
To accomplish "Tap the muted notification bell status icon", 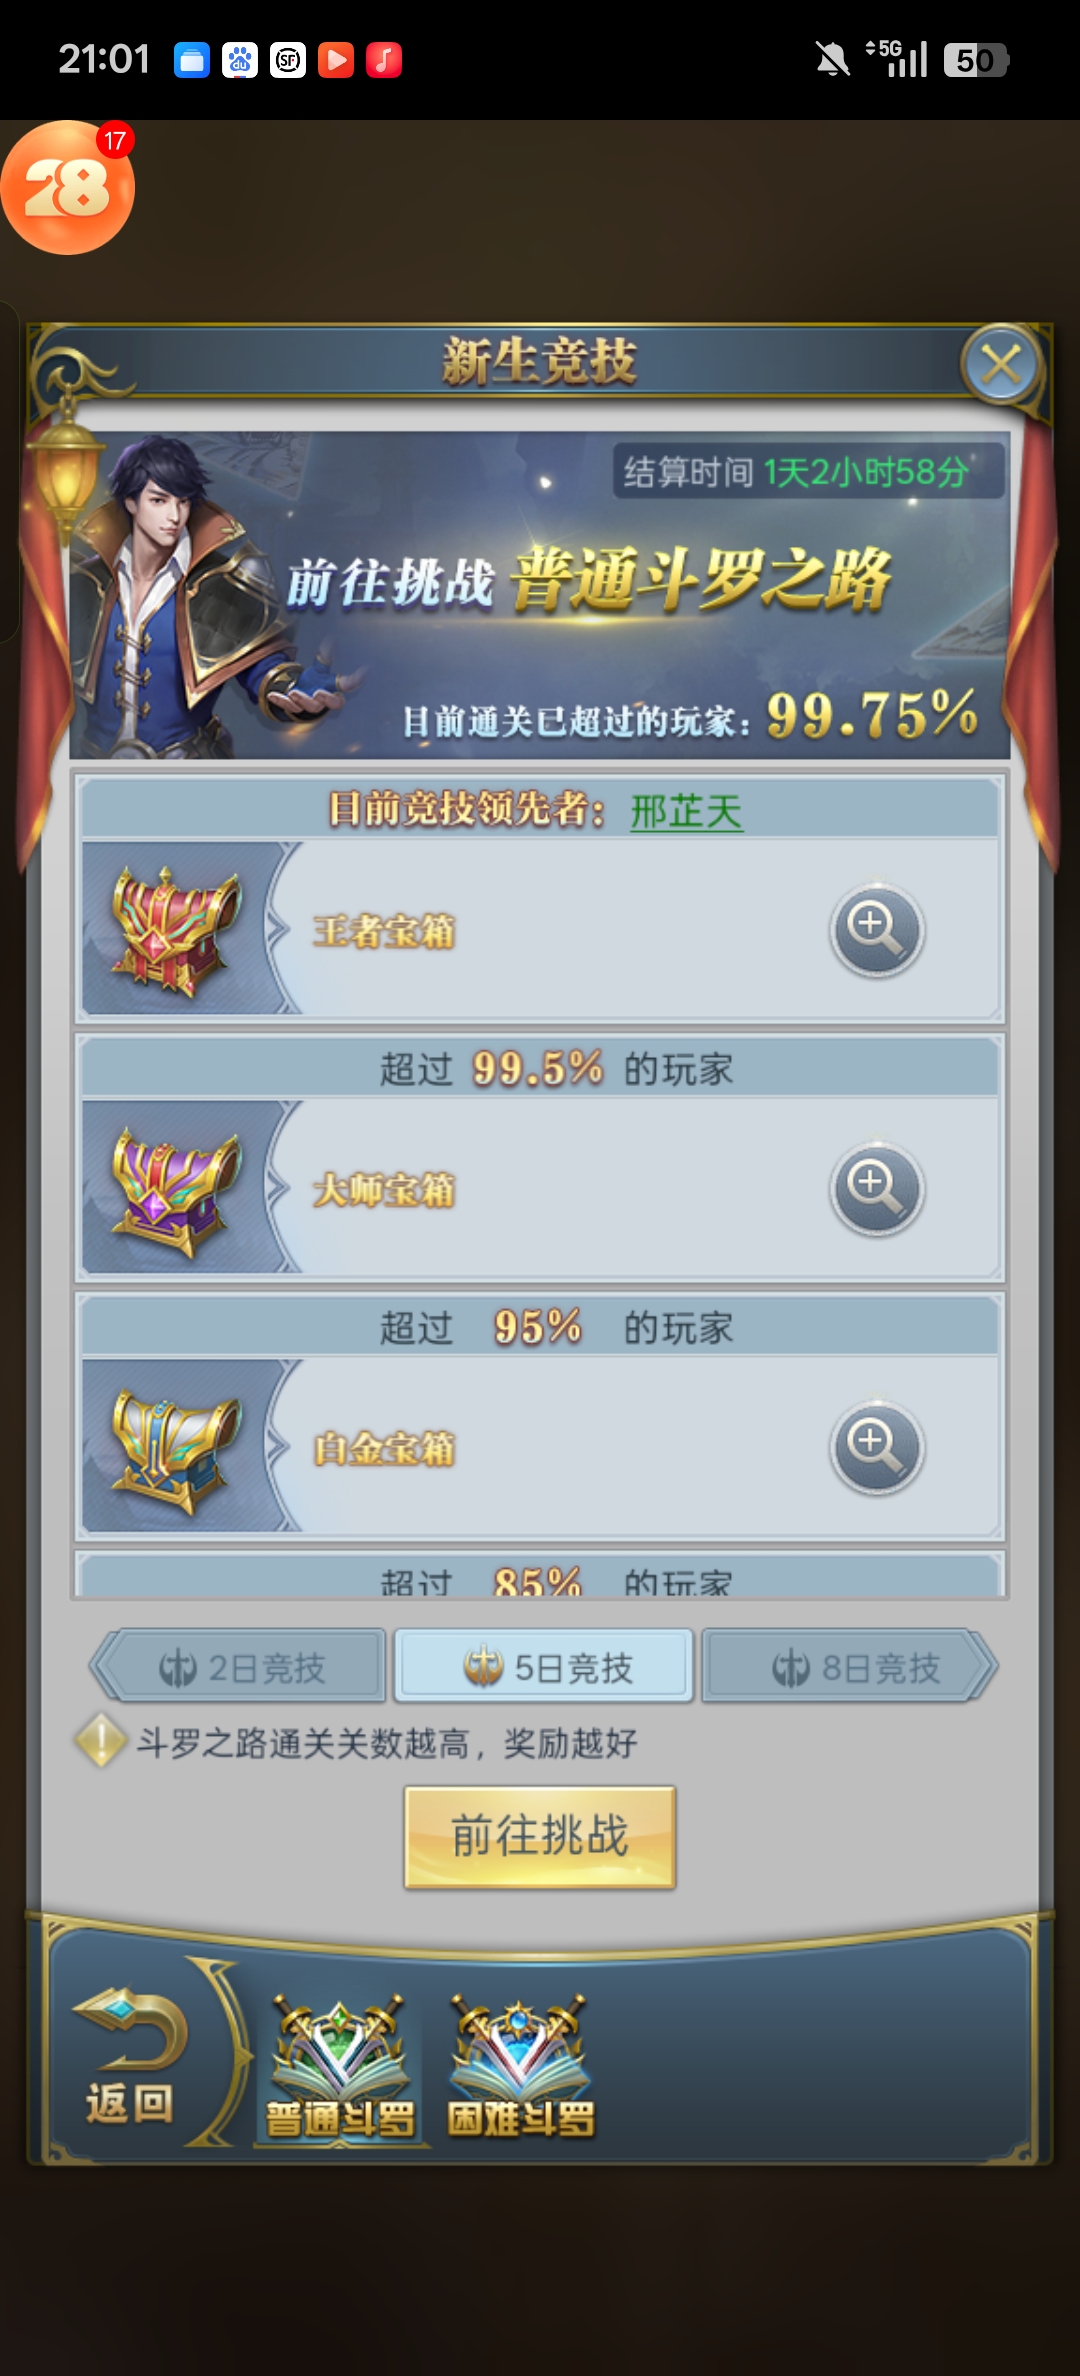I will (832, 60).
